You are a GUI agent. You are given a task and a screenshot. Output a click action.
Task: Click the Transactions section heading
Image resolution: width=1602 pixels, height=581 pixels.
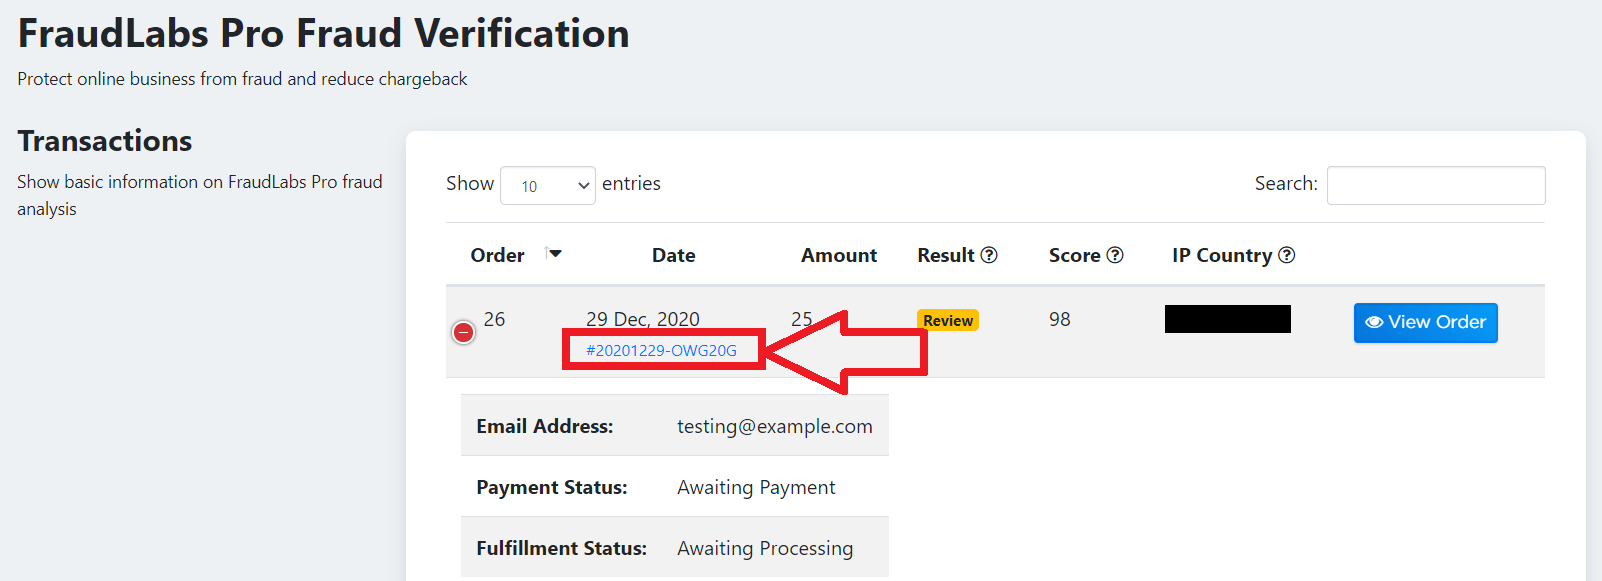pos(105,141)
